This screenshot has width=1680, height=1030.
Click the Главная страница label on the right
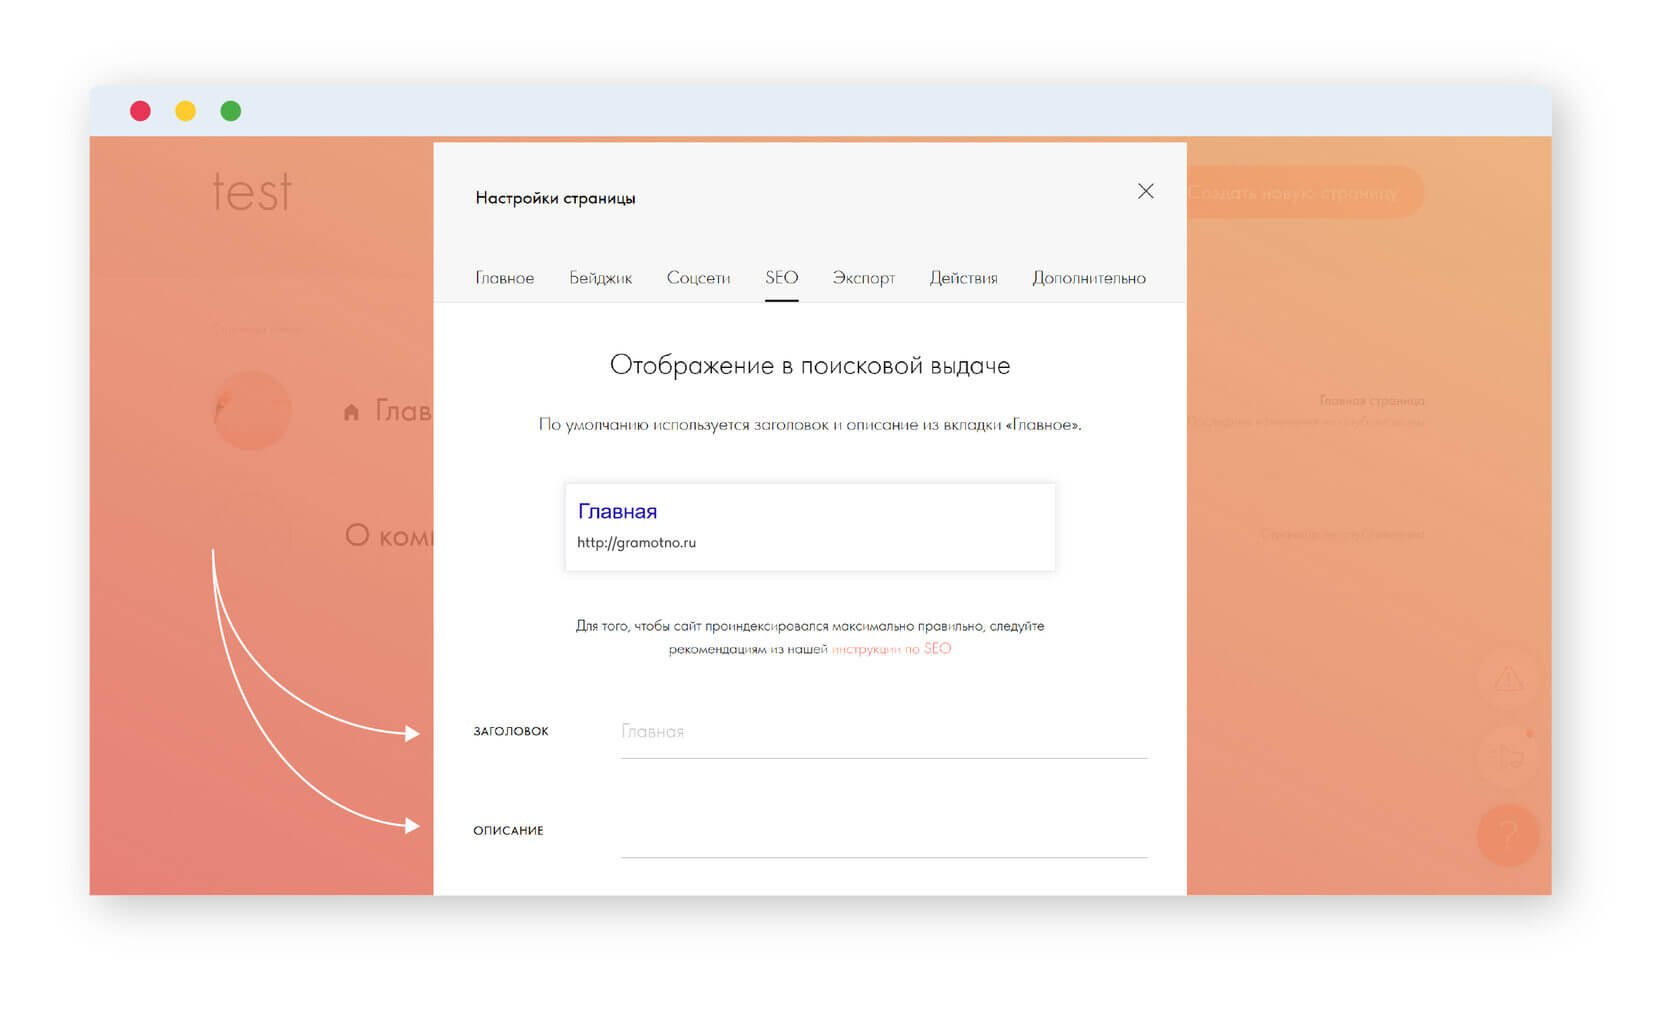pyautogui.click(x=1371, y=400)
